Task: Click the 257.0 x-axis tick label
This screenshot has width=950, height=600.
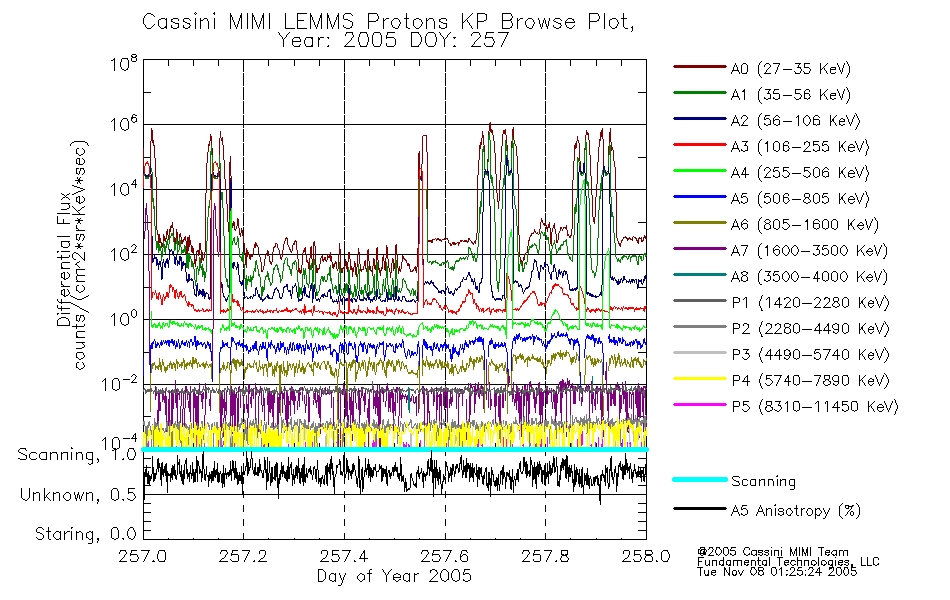Action: [142, 556]
